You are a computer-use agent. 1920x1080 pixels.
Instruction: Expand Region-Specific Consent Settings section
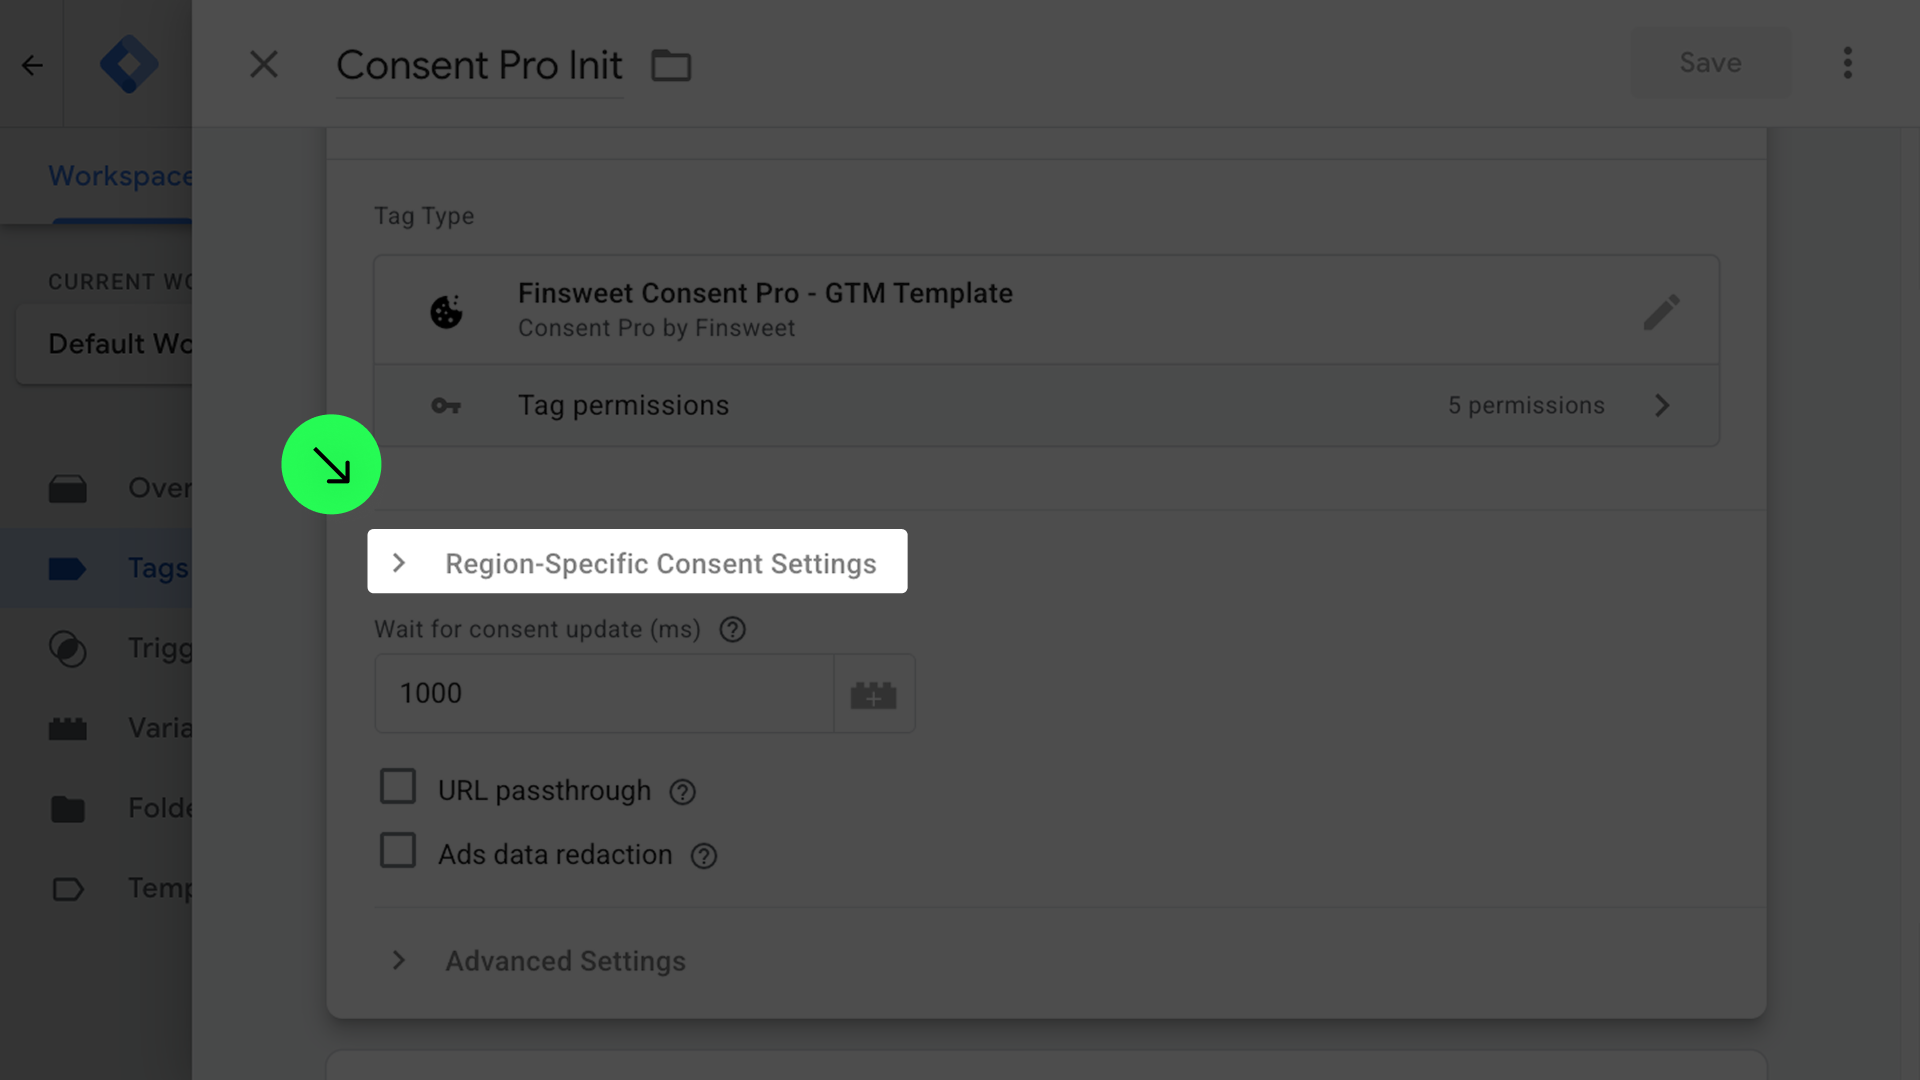tap(637, 563)
